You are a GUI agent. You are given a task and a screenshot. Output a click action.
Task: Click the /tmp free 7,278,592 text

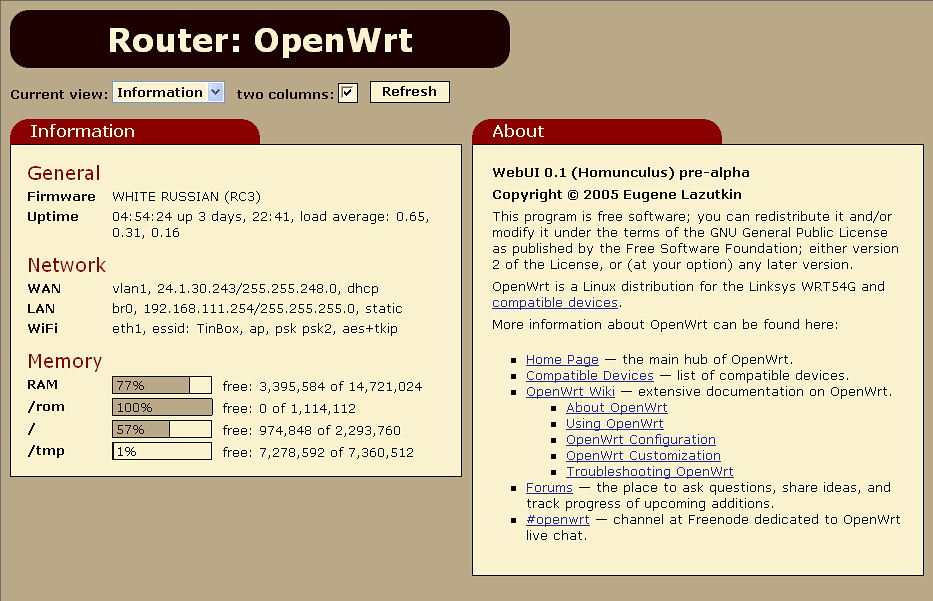(x=318, y=453)
